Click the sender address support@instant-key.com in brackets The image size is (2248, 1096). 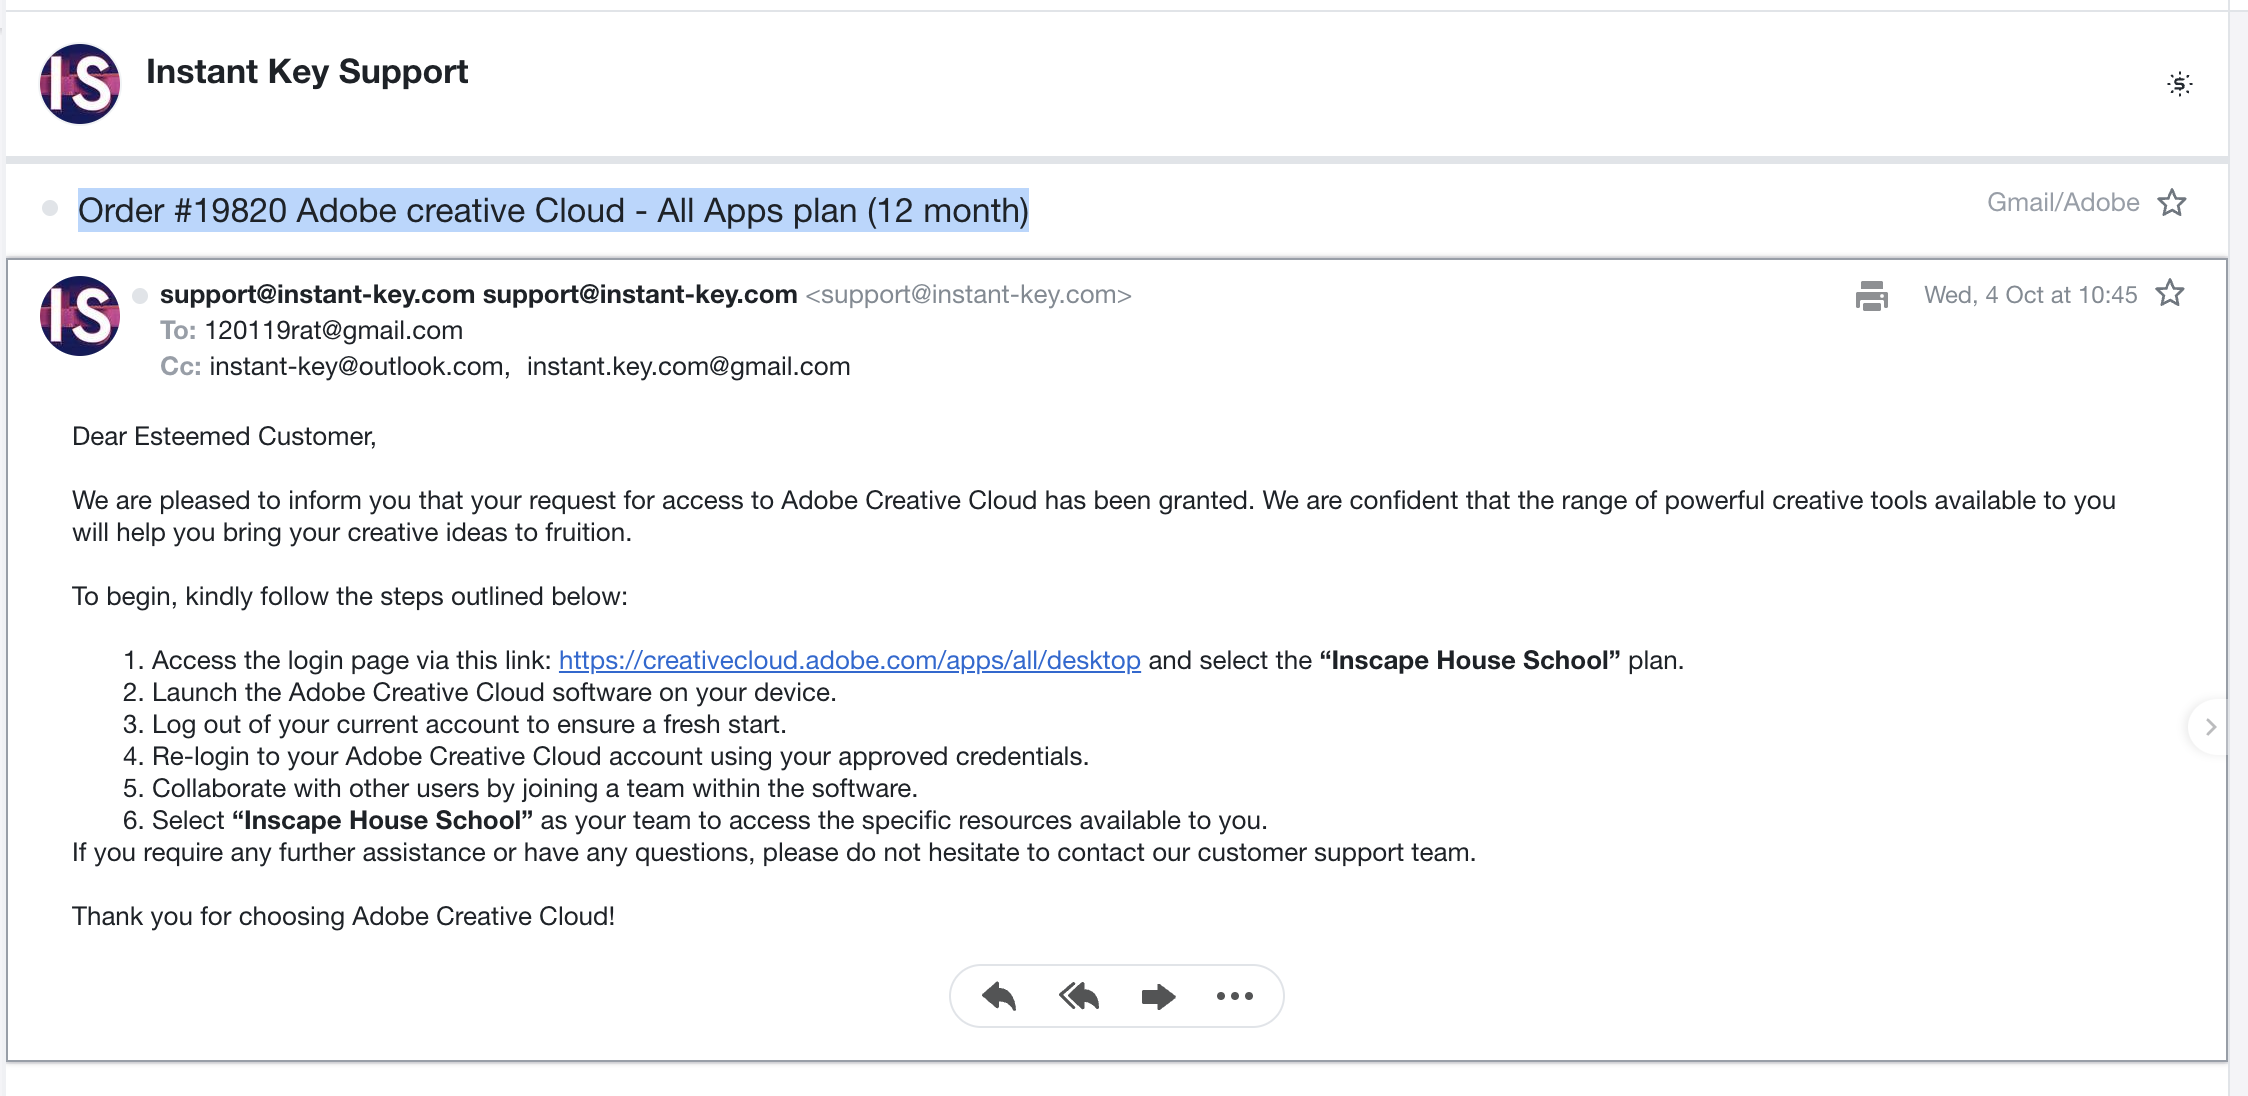tap(968, 295)
